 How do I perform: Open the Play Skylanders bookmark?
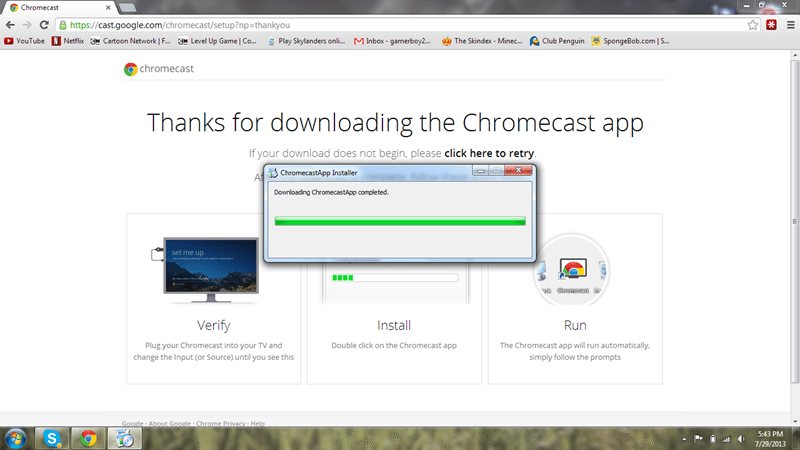point(306,41)
